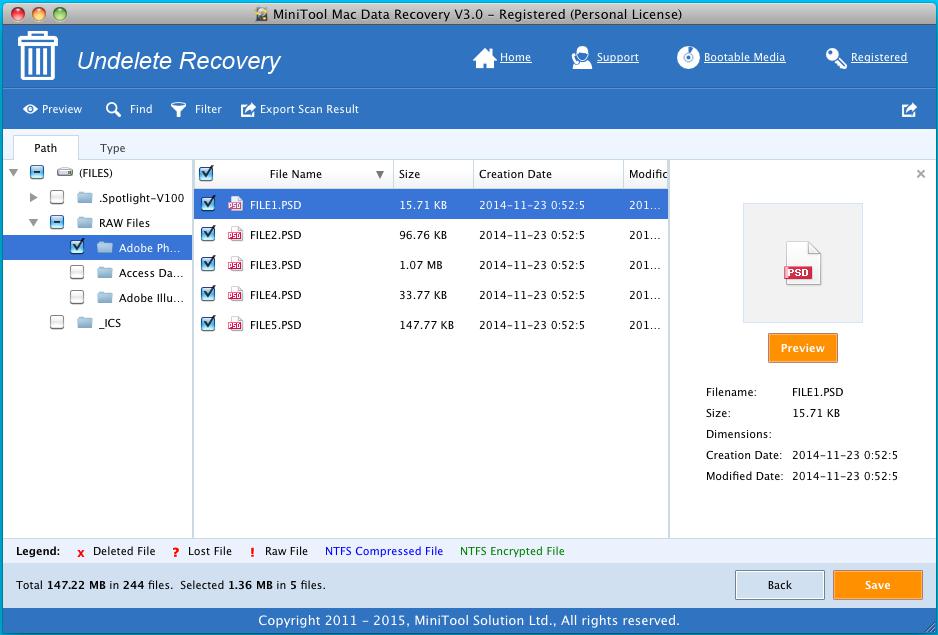This screenshot has width=938, height=635.
Task: Click the large PSD preview thumbnail
Action: pyautogui.click(x=803, y=263)
